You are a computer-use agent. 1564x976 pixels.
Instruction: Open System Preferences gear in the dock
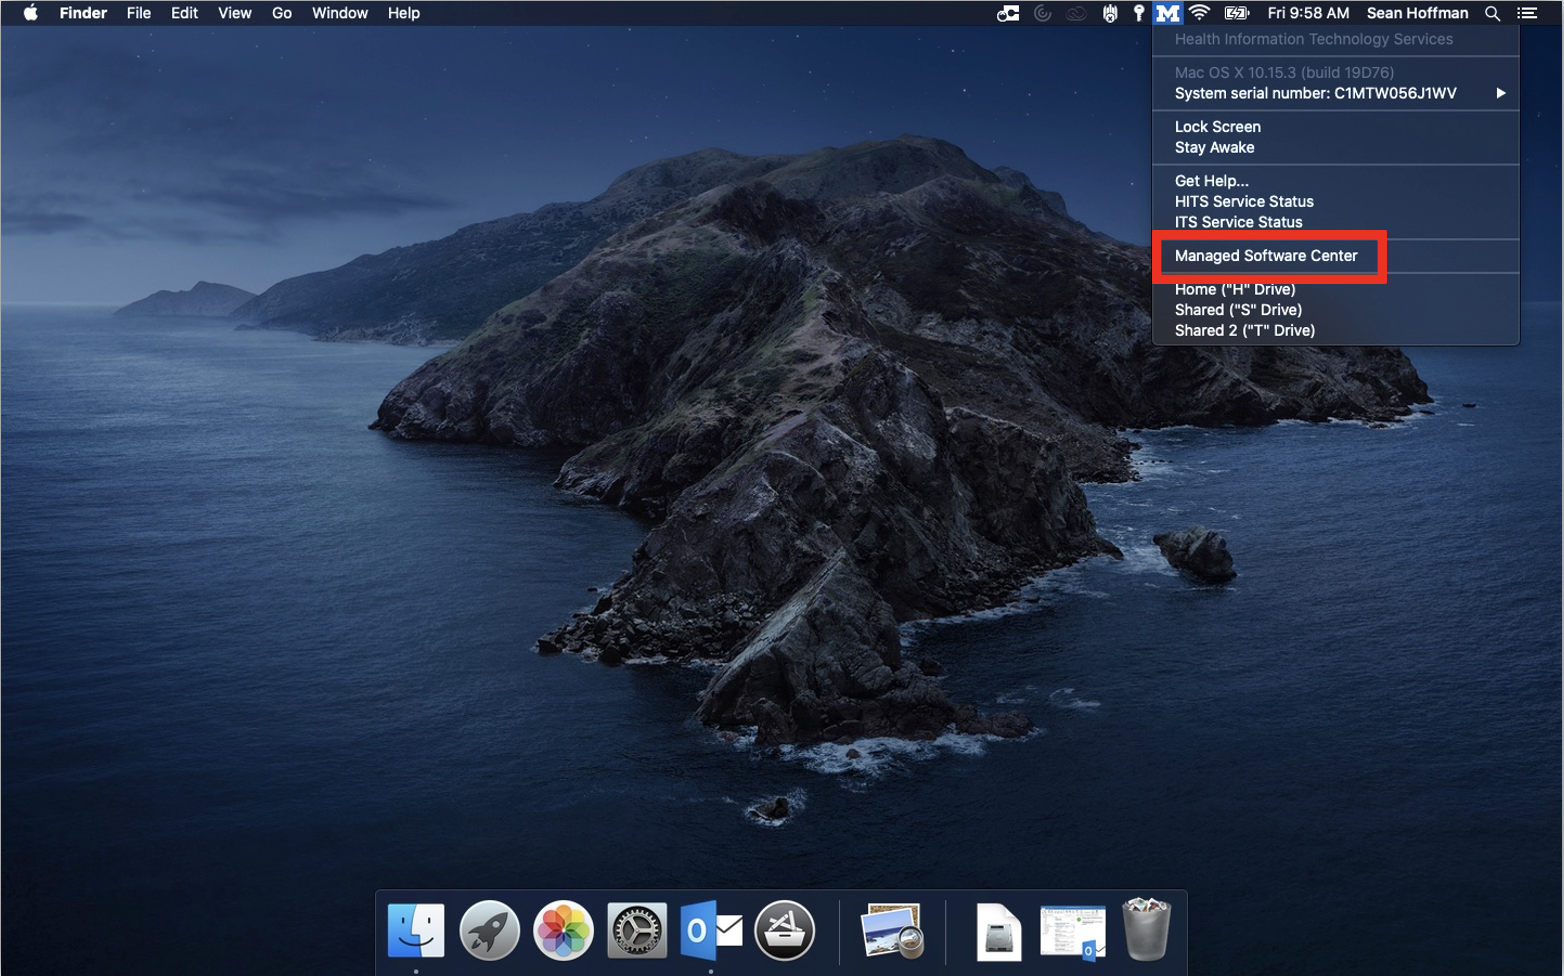pos(637,930)
